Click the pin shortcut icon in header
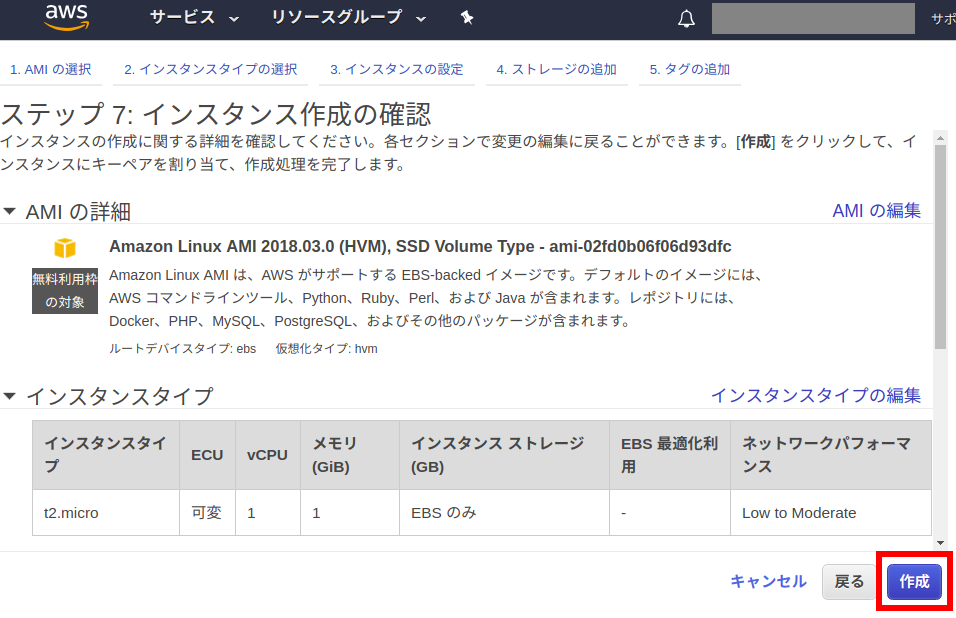 (467, 18)
